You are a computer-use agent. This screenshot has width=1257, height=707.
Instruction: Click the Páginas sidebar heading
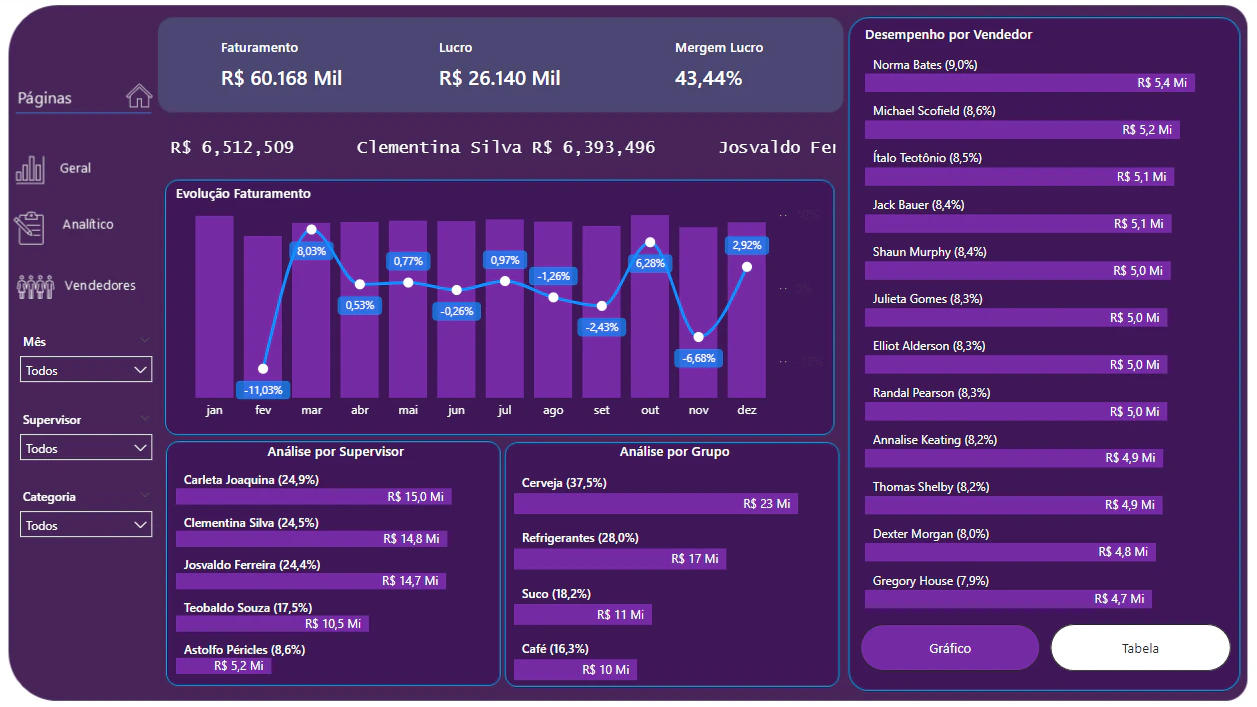pos(45,98)
